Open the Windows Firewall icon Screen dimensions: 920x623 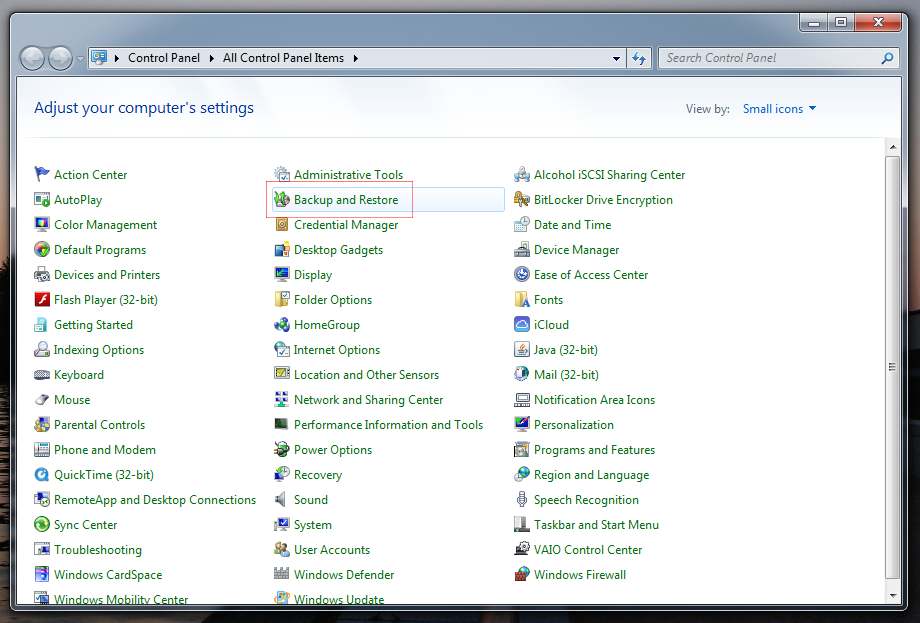tap(522, 574)
